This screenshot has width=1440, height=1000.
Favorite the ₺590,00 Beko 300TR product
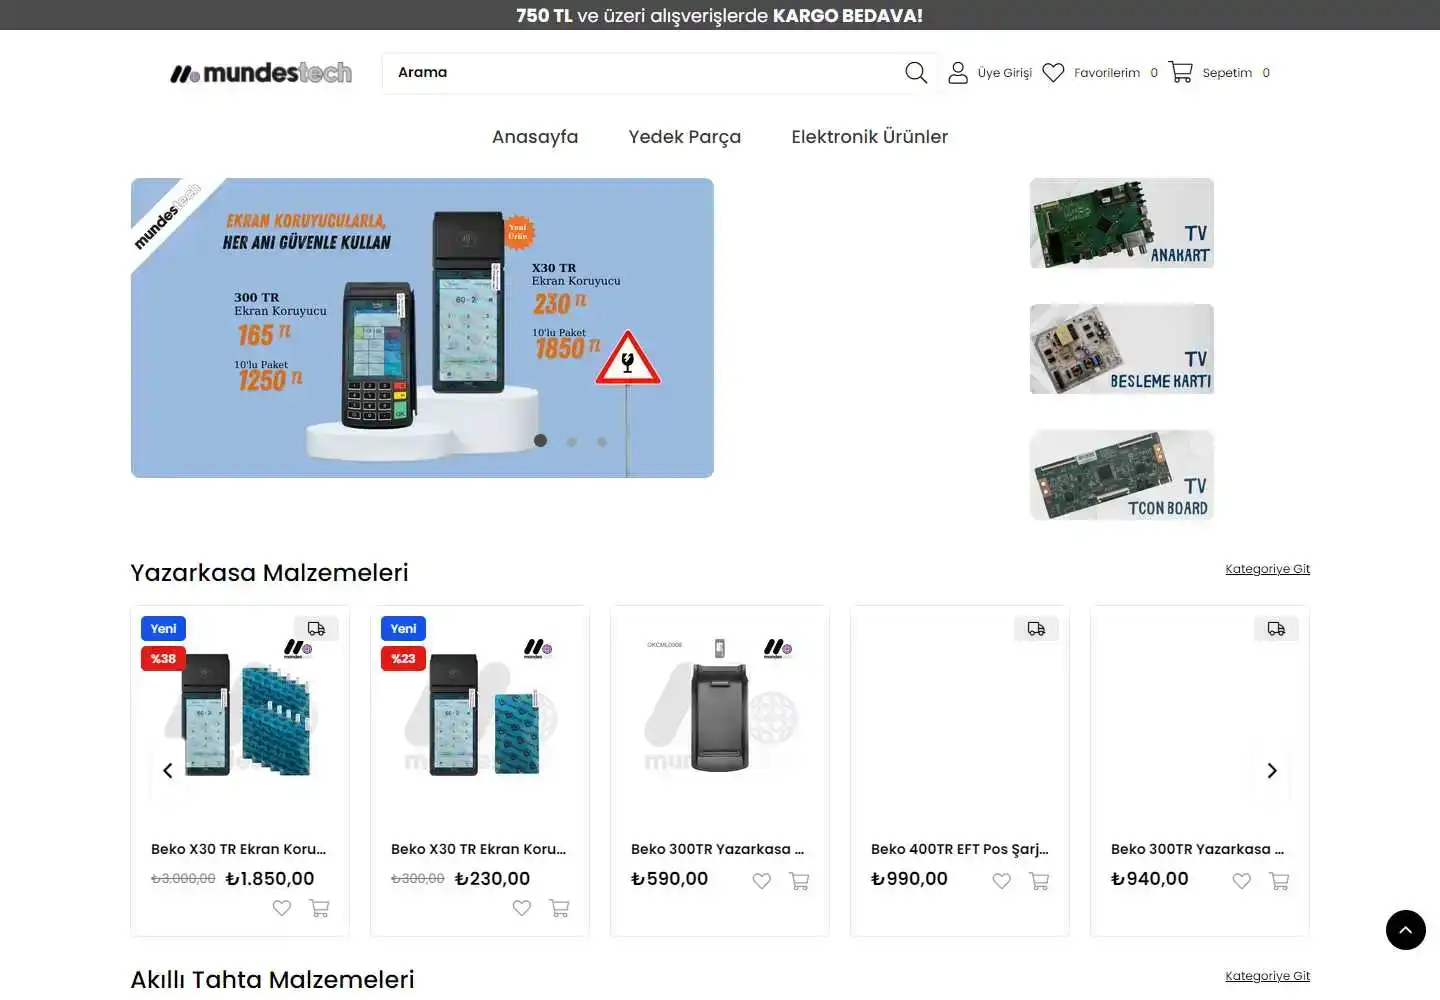[762, 881]
